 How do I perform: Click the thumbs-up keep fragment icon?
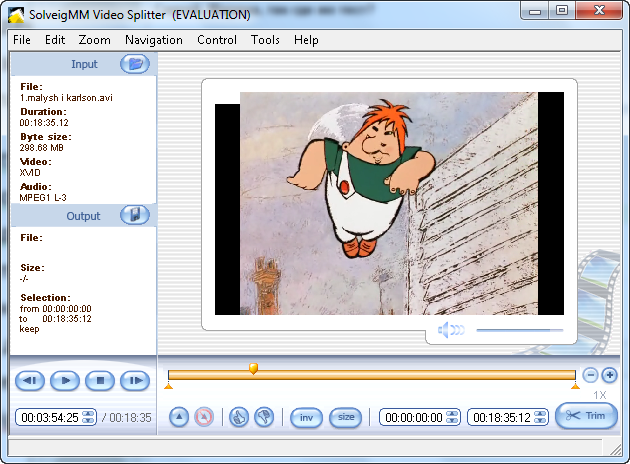[239, 417]
